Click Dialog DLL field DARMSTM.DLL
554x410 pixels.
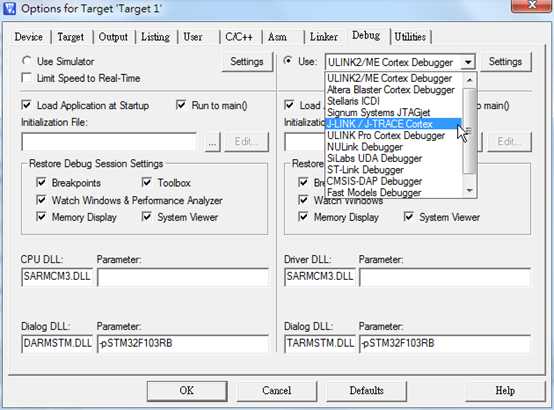tap(57, 344)
